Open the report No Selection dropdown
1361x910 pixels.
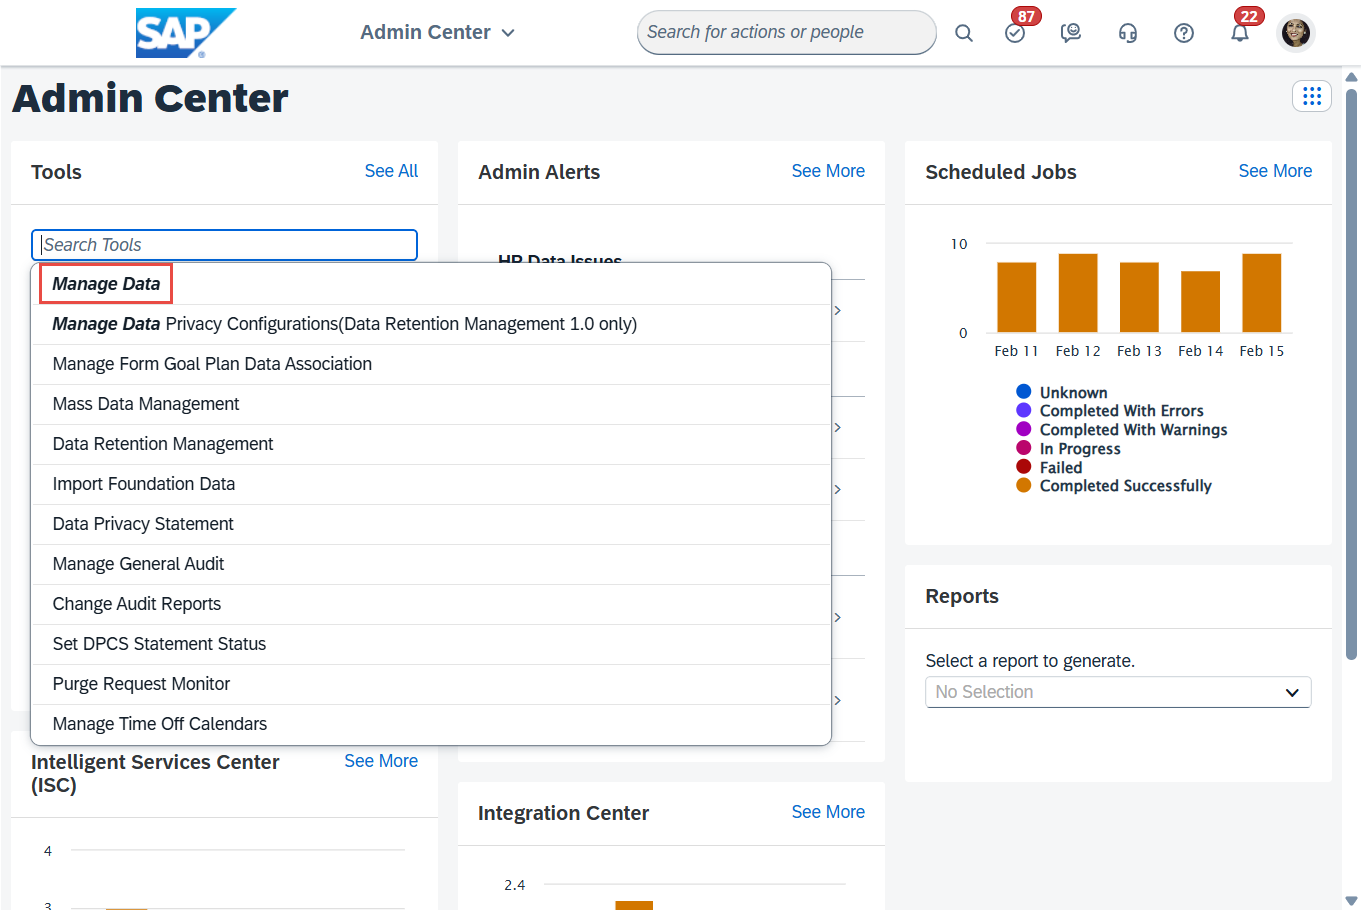pyautogui.click(x=1117, y=692)
